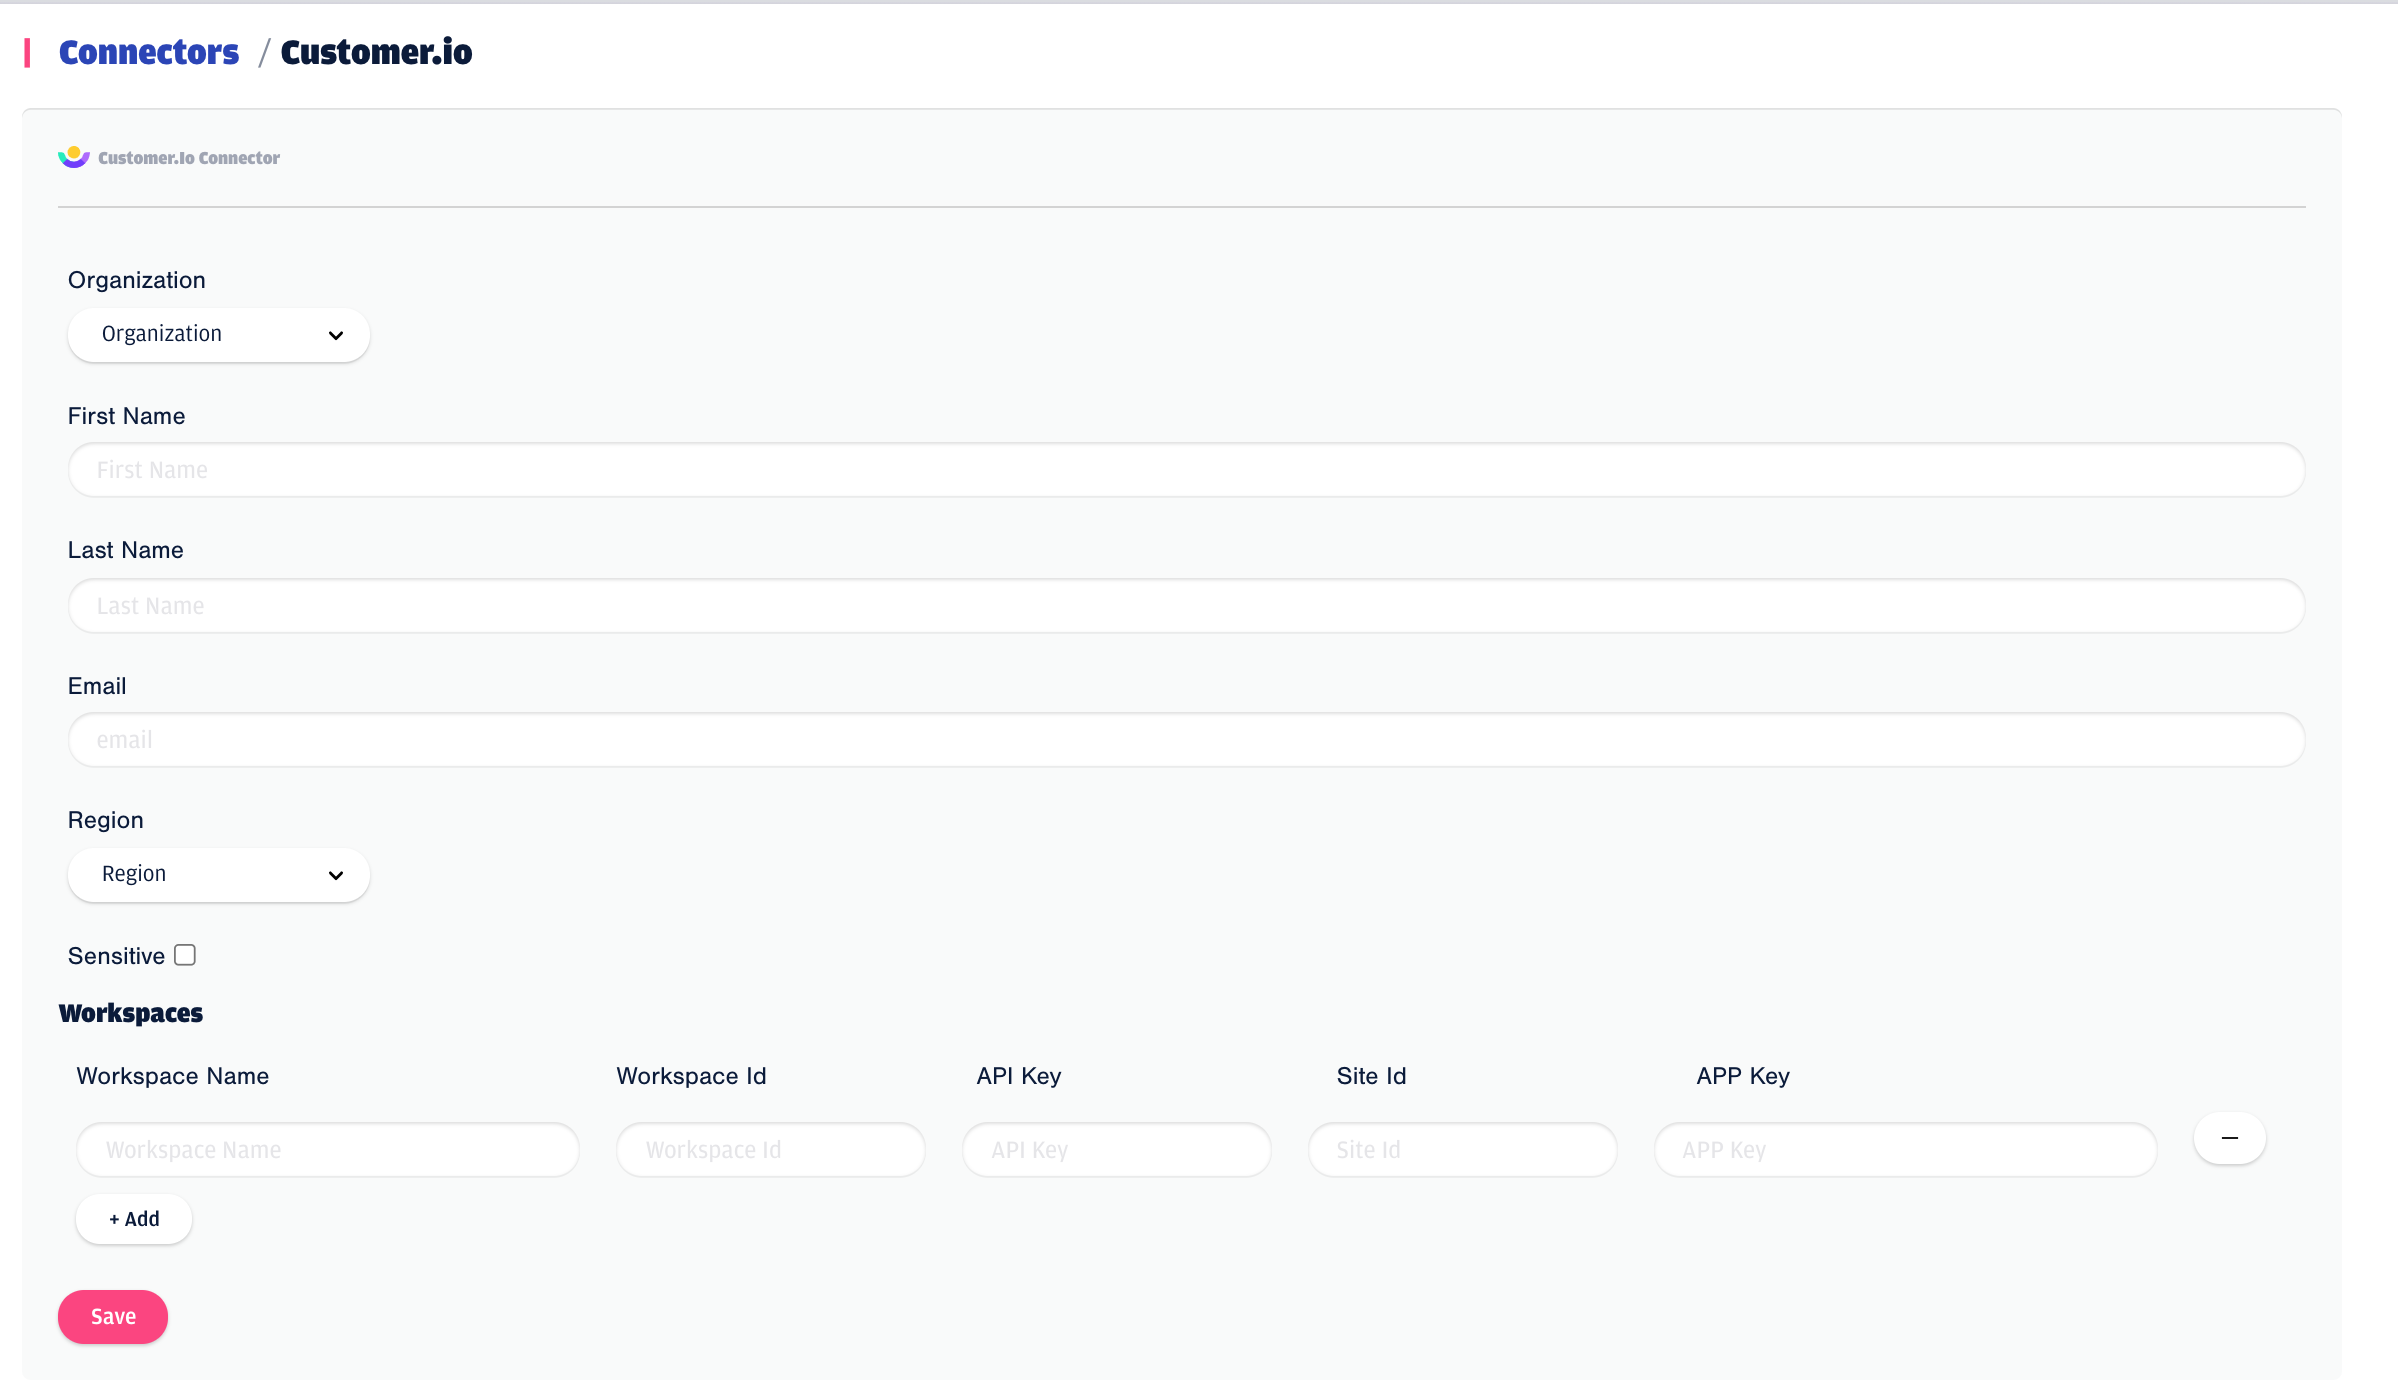
Task: Click the Site Id column label
Action: 1372,1076
